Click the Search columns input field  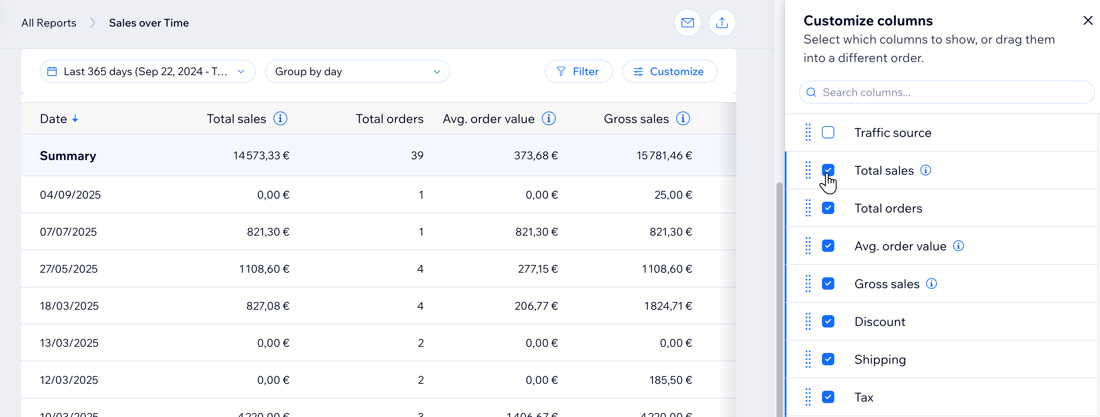coord(946,92)
